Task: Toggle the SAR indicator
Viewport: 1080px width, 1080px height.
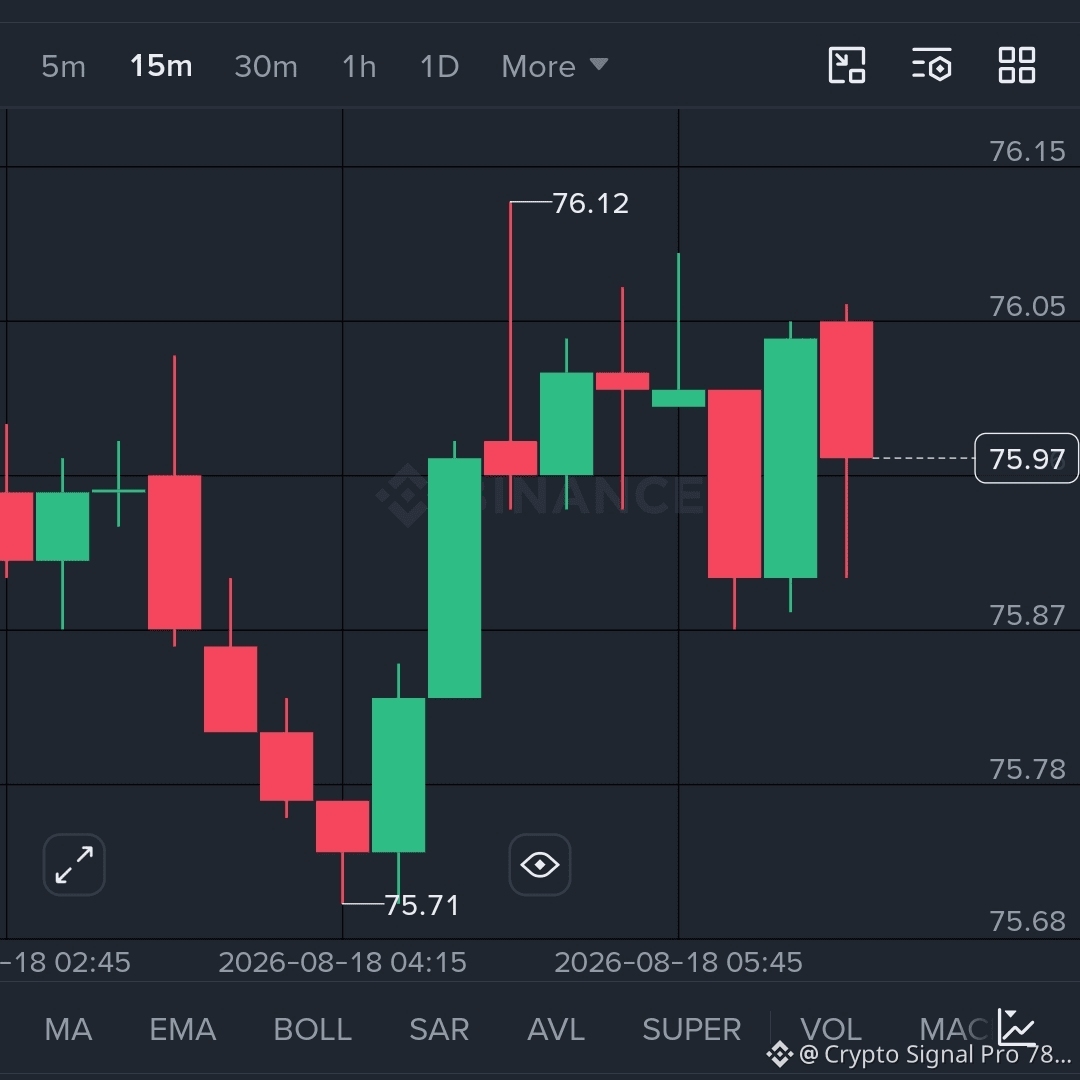Action: pos(439,1030)
